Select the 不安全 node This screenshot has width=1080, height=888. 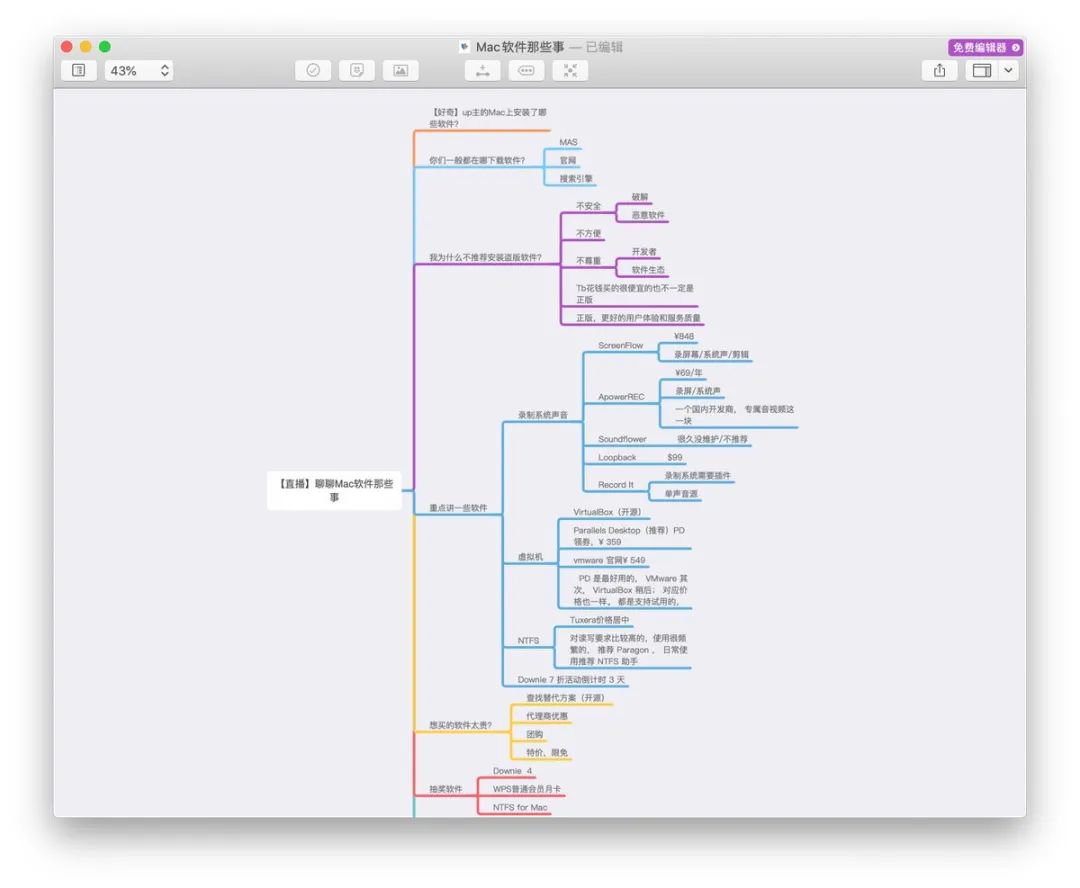588,206
